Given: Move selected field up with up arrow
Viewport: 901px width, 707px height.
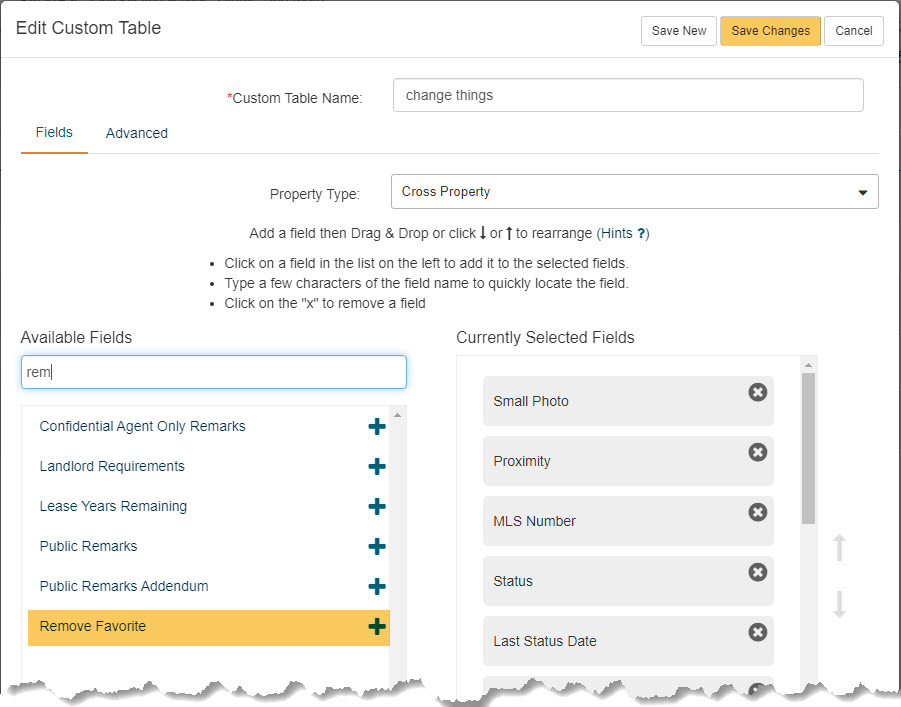Looking at the screenshot, I should (839, 547).
